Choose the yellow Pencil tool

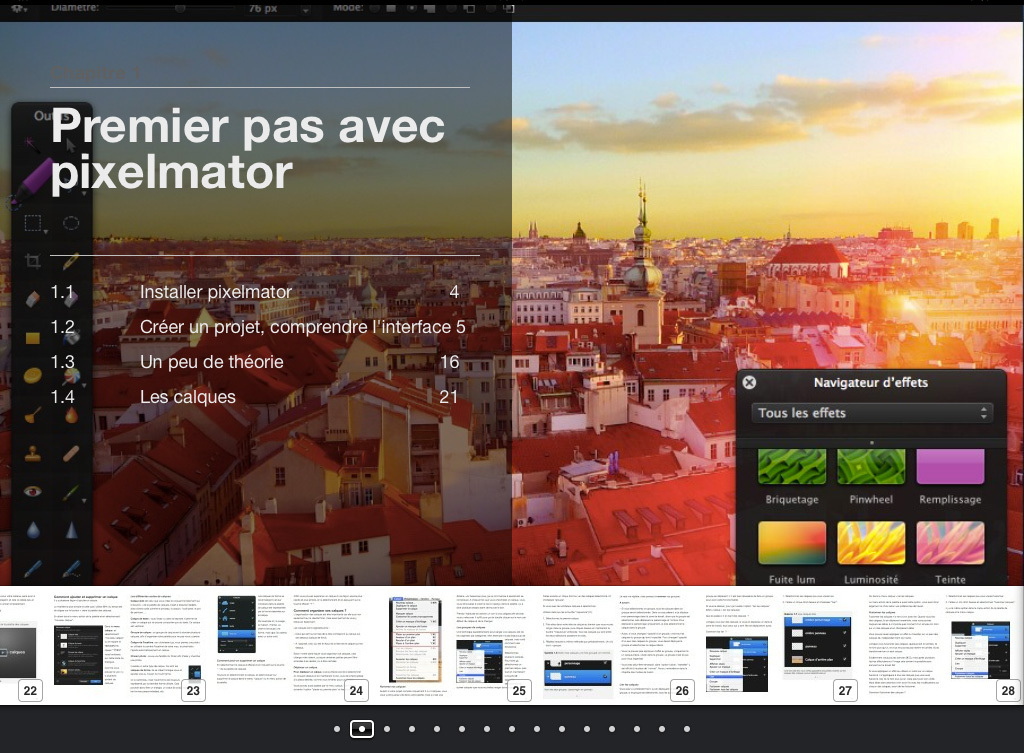click(71, 261)
